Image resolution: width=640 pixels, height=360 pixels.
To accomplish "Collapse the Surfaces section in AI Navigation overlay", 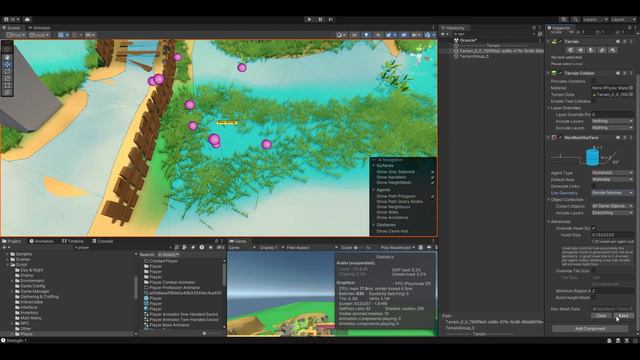I will pos(373,166).
